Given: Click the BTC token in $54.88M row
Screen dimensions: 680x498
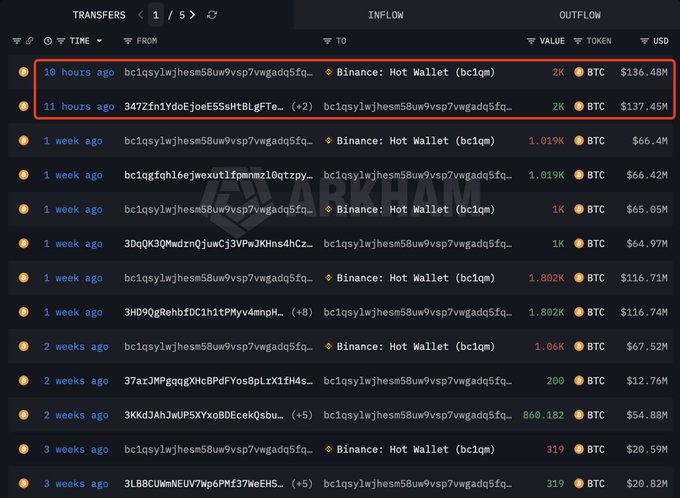Looking at the screenshot, I should [589, 415].
